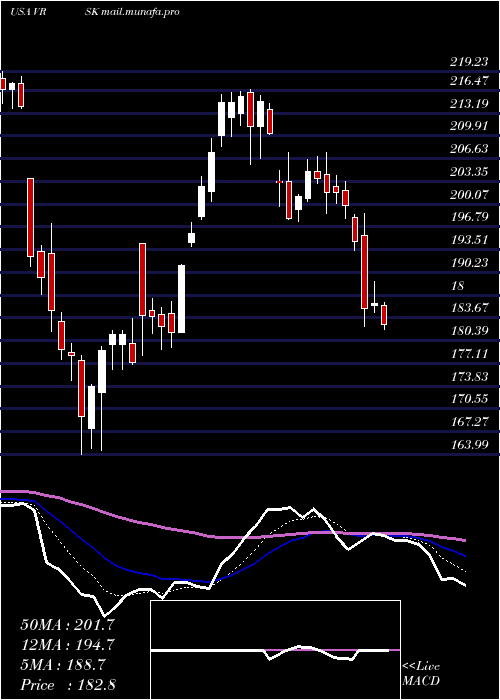Click the 180.39 price level label
Viewport: 500px width, 700px height.
(469, 331)
